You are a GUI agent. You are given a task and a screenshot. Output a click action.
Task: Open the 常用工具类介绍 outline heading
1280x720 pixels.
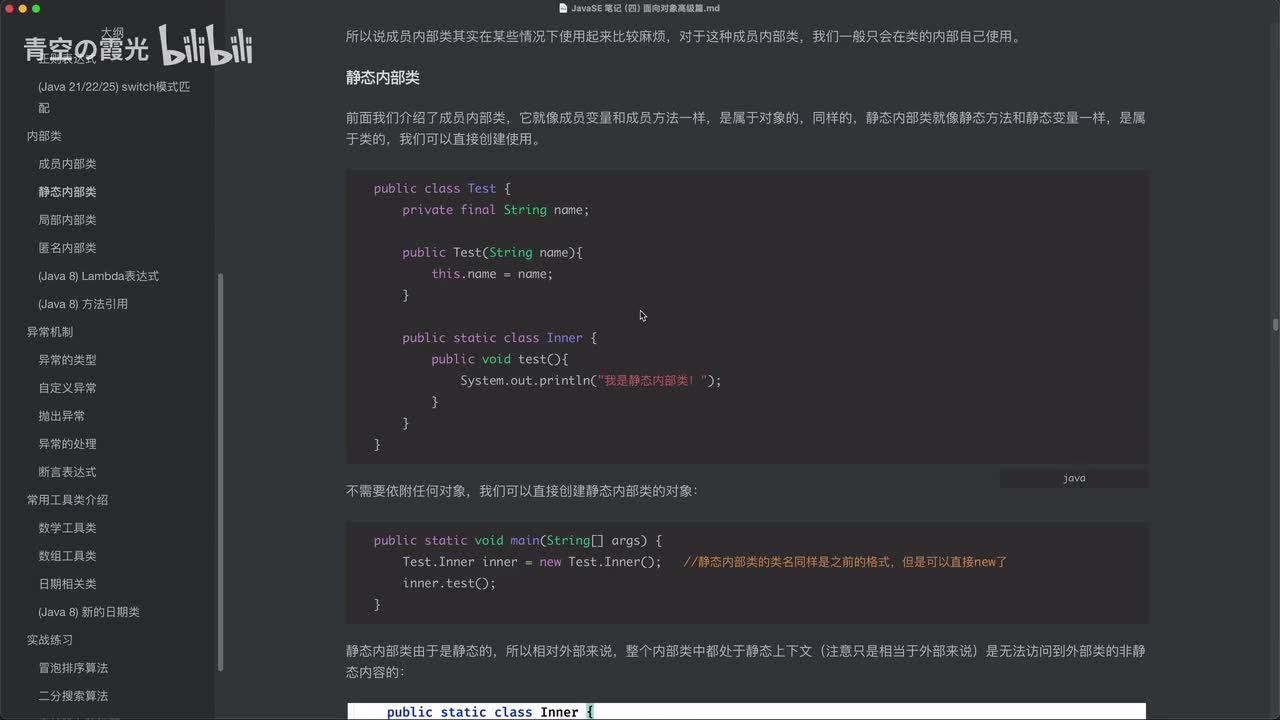click(67, 500)
